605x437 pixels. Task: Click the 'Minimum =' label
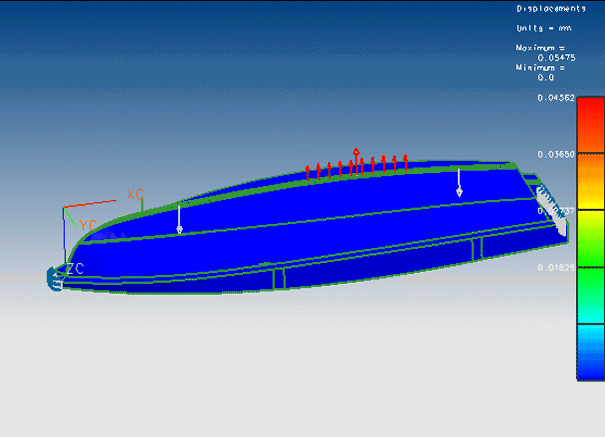(540, 67)
